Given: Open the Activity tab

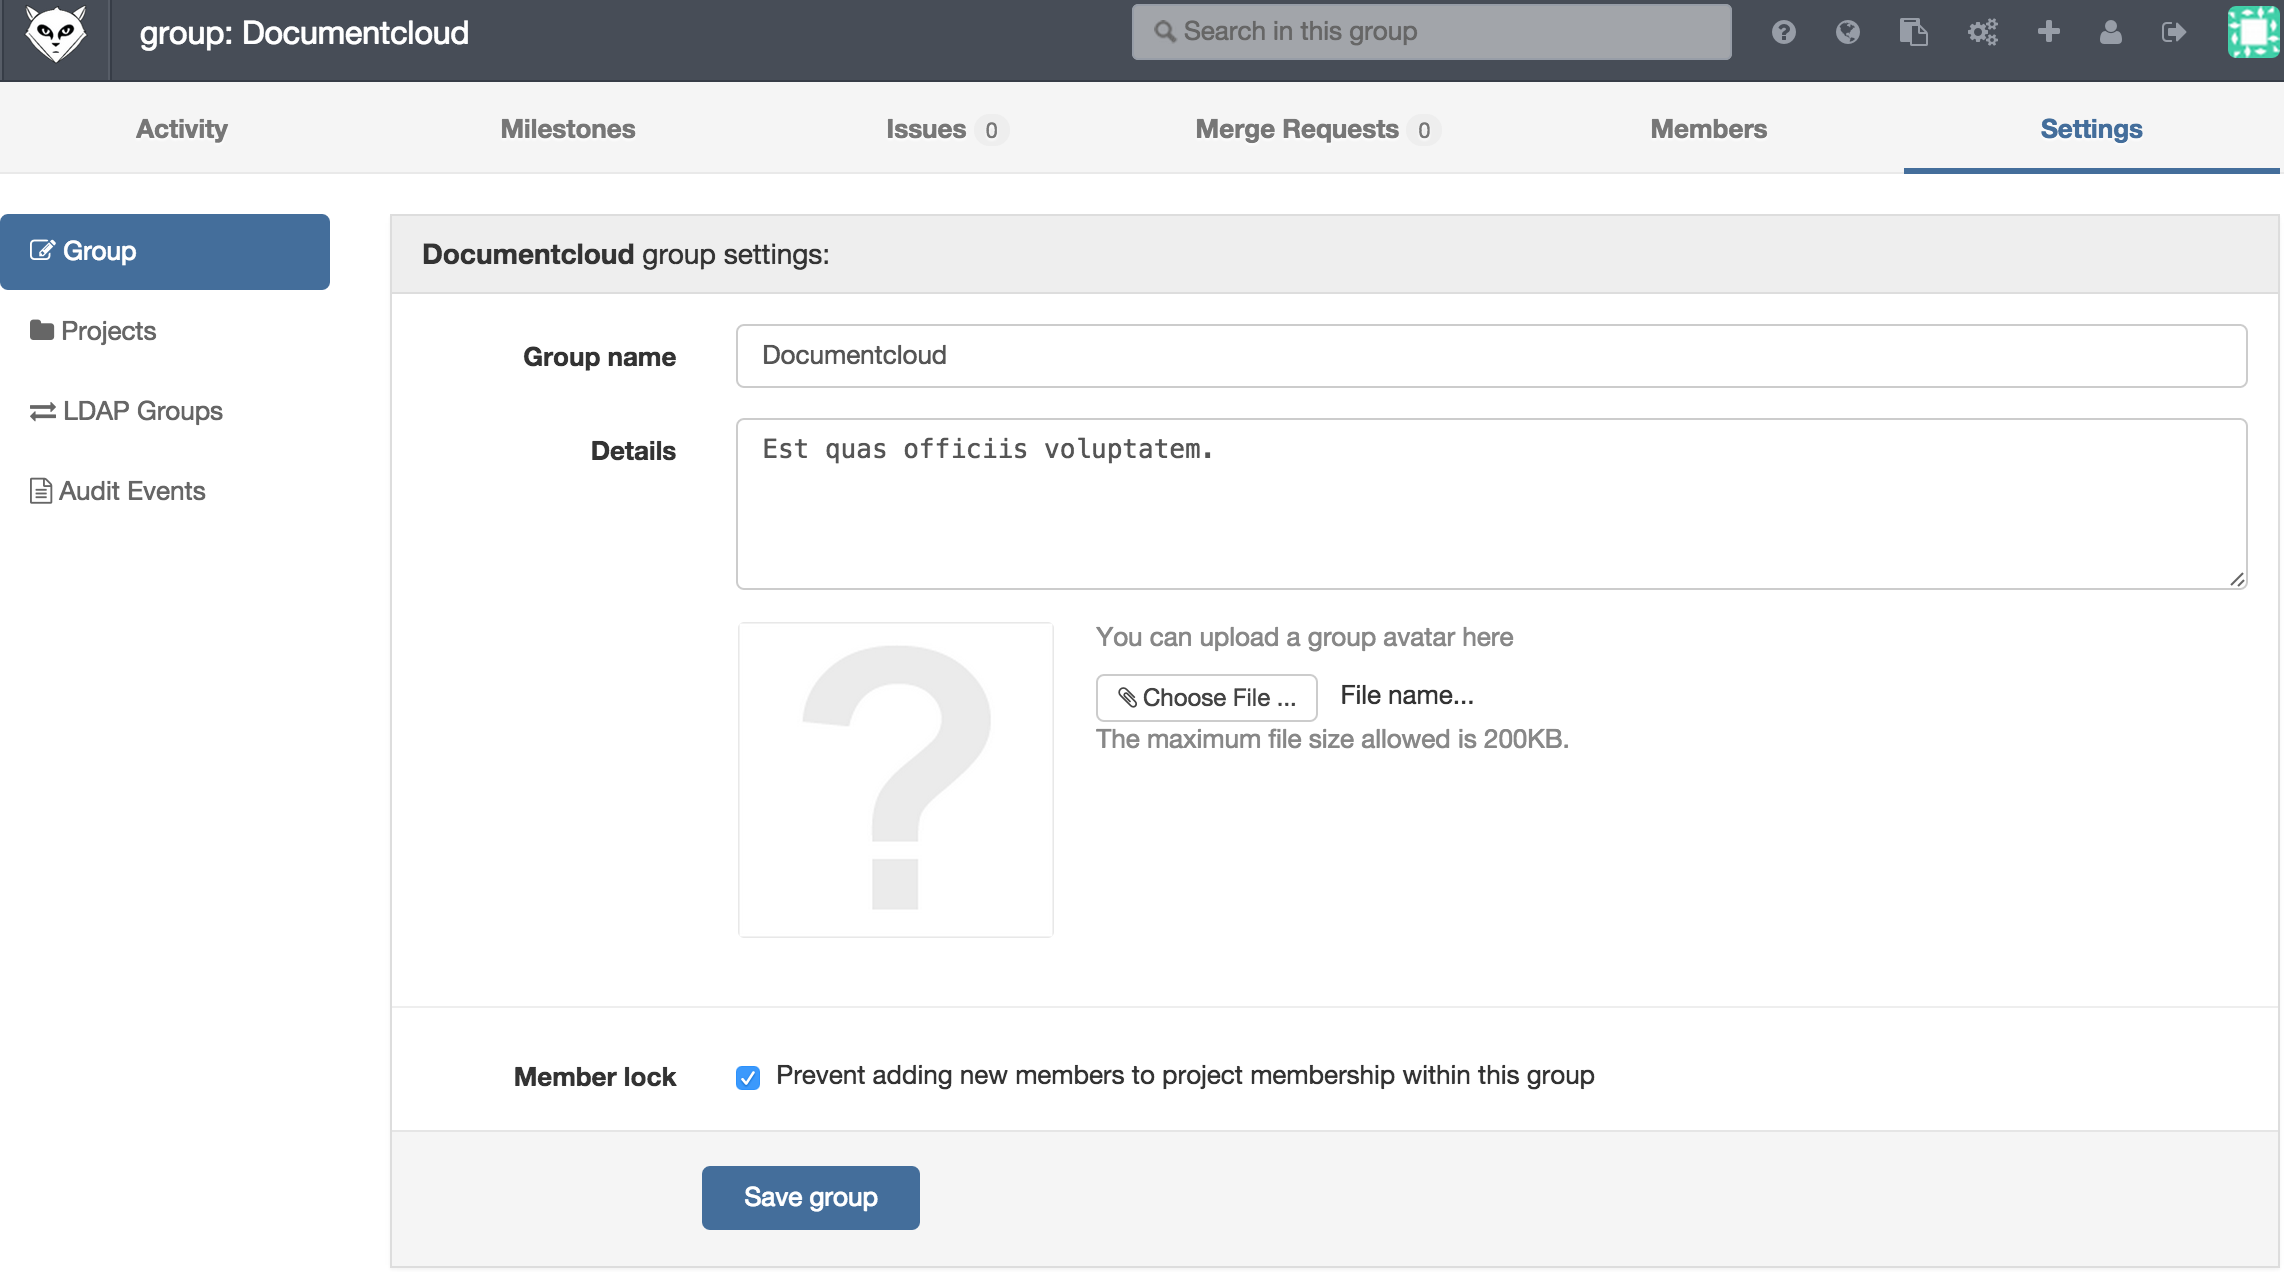Looking at the screenshot, I should (x=182, y=129).
